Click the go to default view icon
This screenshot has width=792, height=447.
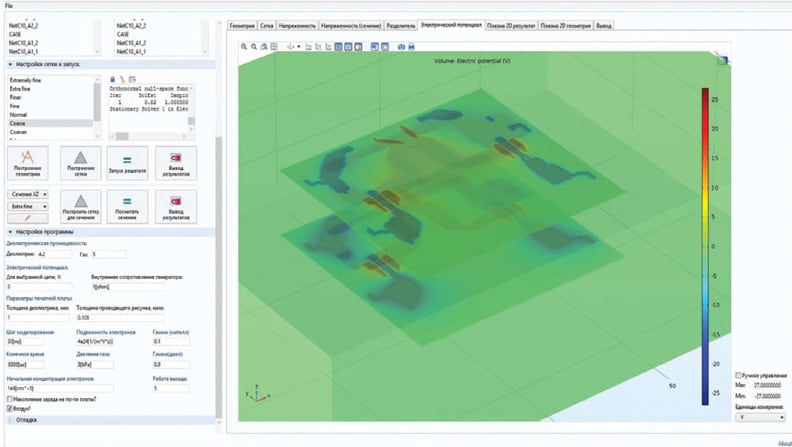290,46
